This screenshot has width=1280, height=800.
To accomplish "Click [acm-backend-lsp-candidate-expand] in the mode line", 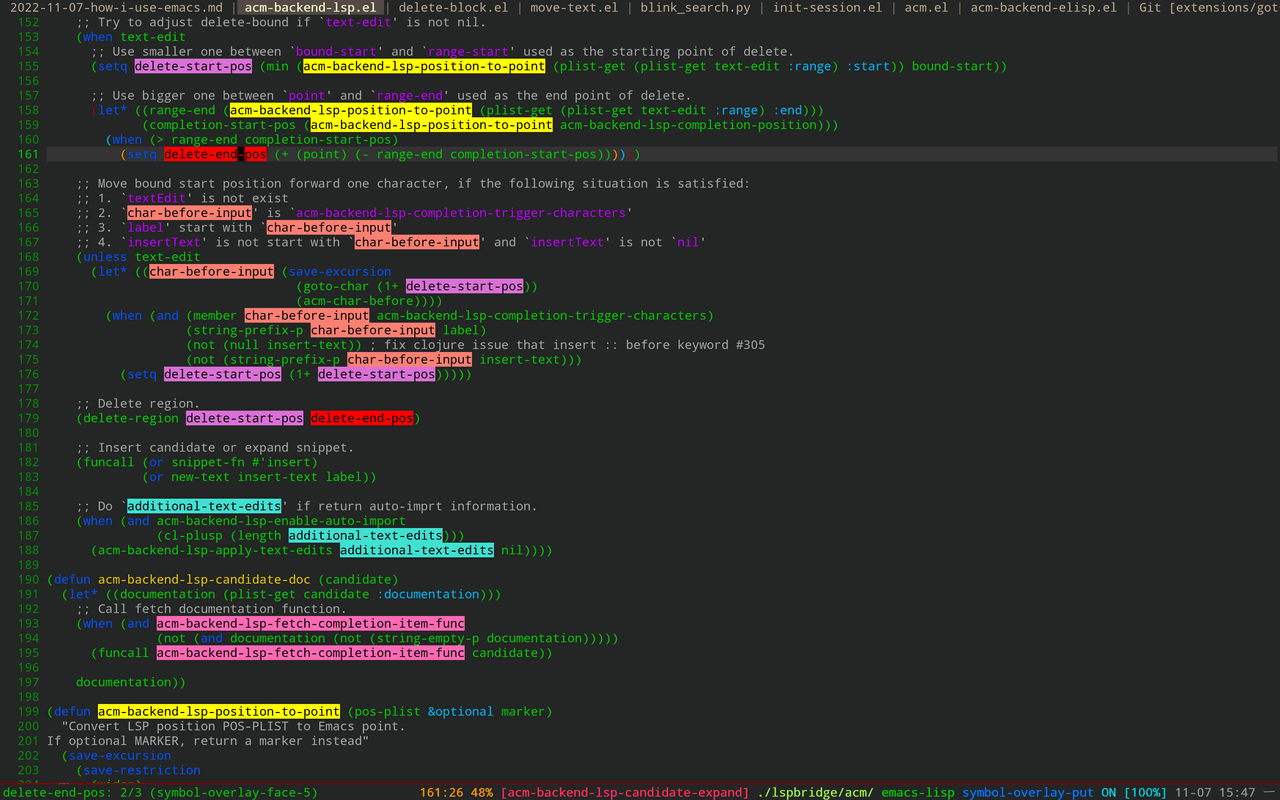I will coord(625,793).
